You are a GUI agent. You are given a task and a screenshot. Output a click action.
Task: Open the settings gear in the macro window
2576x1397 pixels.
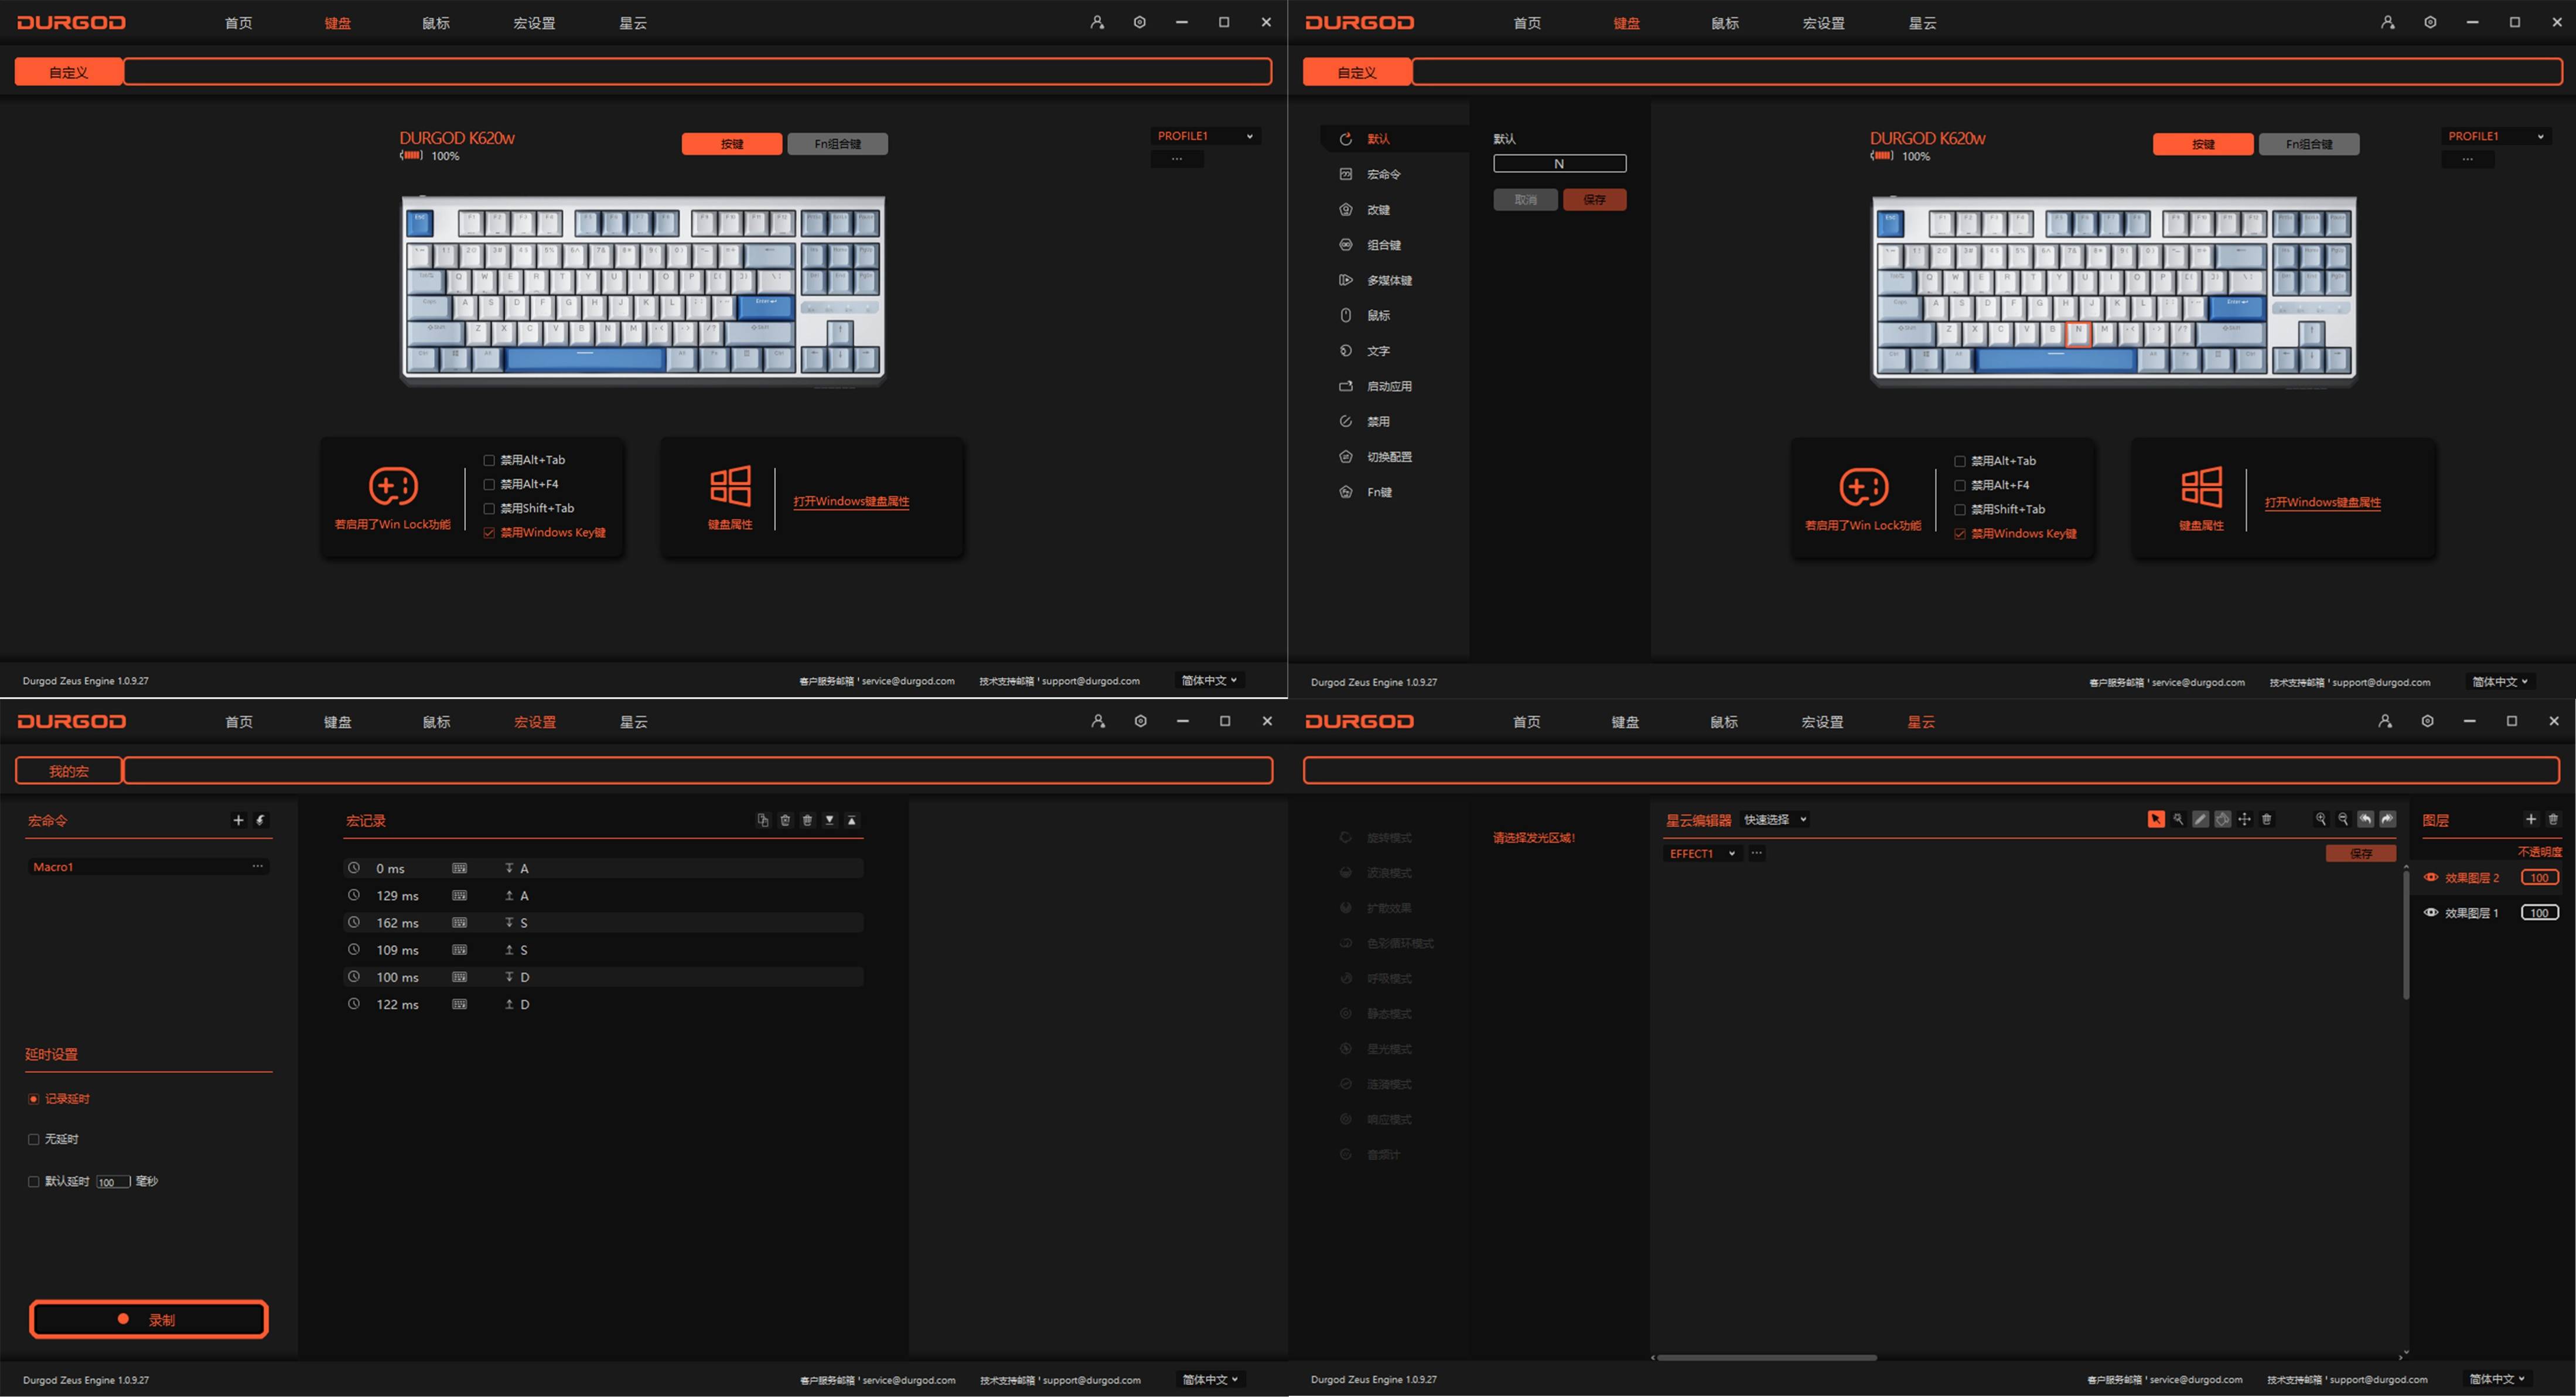click(x=1140, y=721)
